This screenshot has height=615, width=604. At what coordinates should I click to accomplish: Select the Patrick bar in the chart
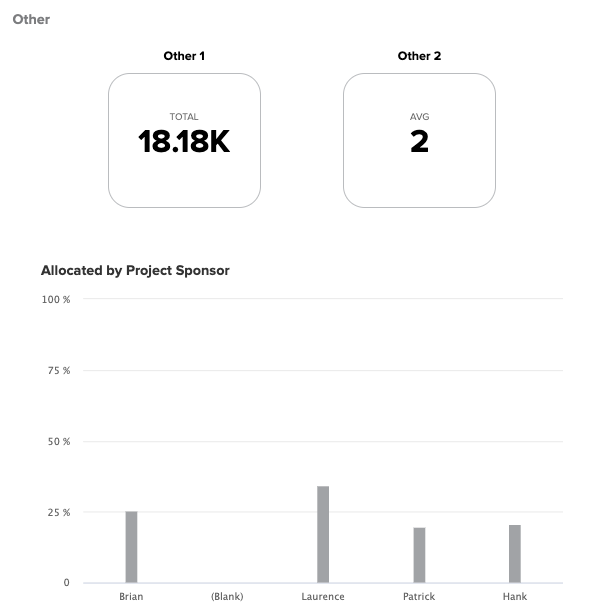click(x=419, y=555)
